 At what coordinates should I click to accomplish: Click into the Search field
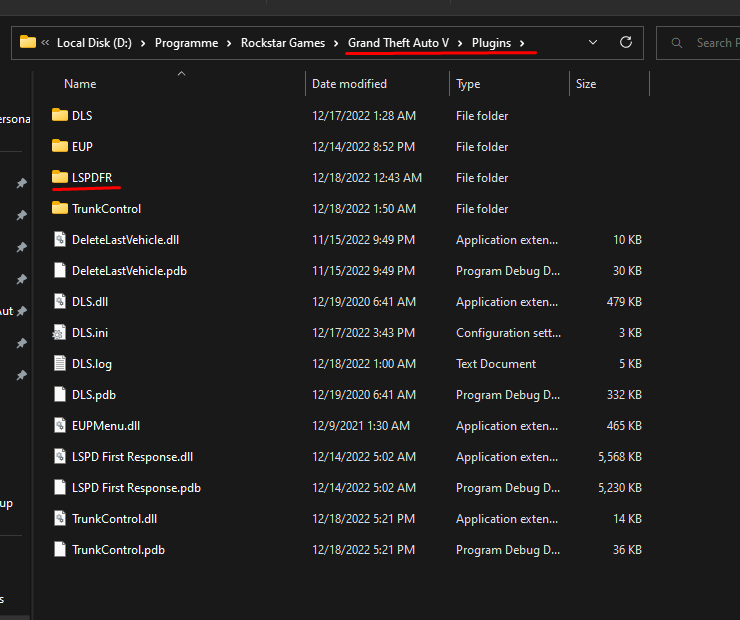[x=712, y=43]
